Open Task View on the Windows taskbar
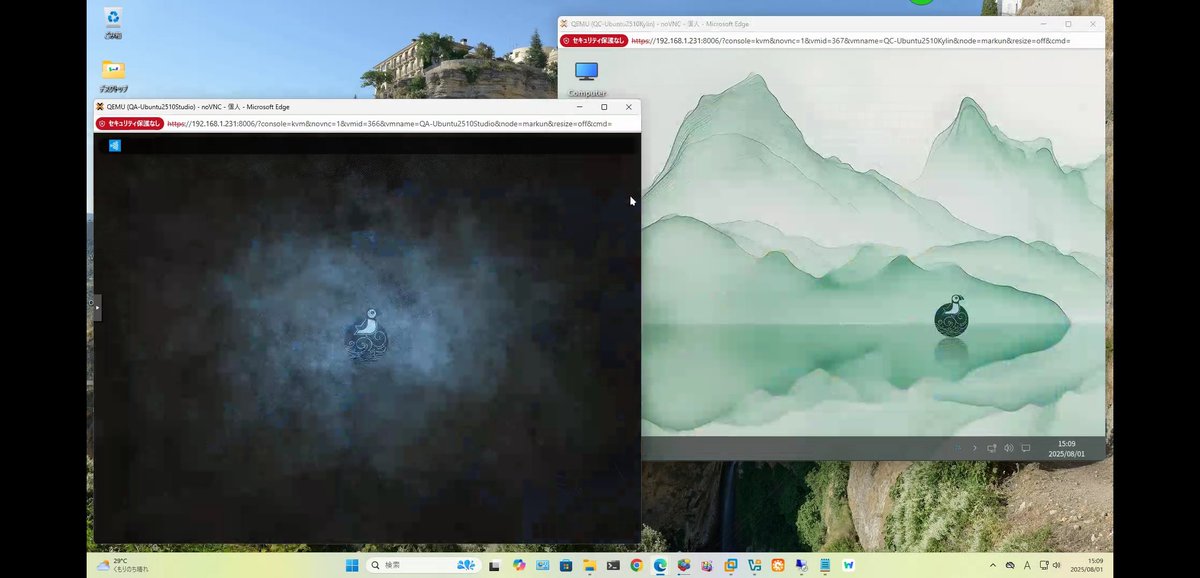1200x578 pixels. tap(494, 565)
